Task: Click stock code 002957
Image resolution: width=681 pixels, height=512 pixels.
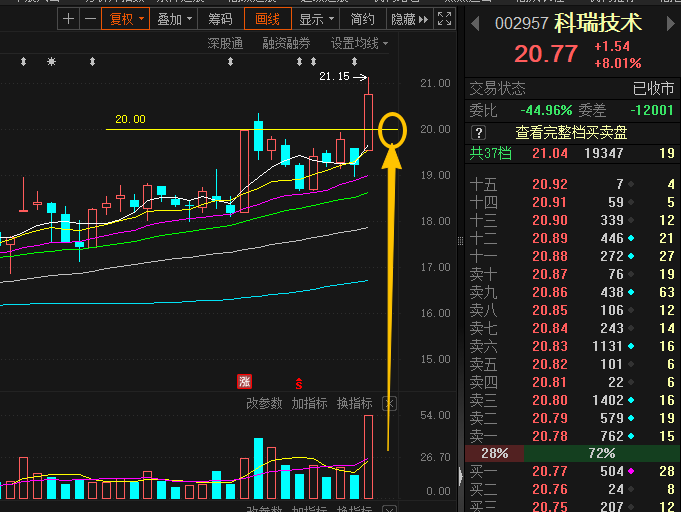Action: pos(522,23)
